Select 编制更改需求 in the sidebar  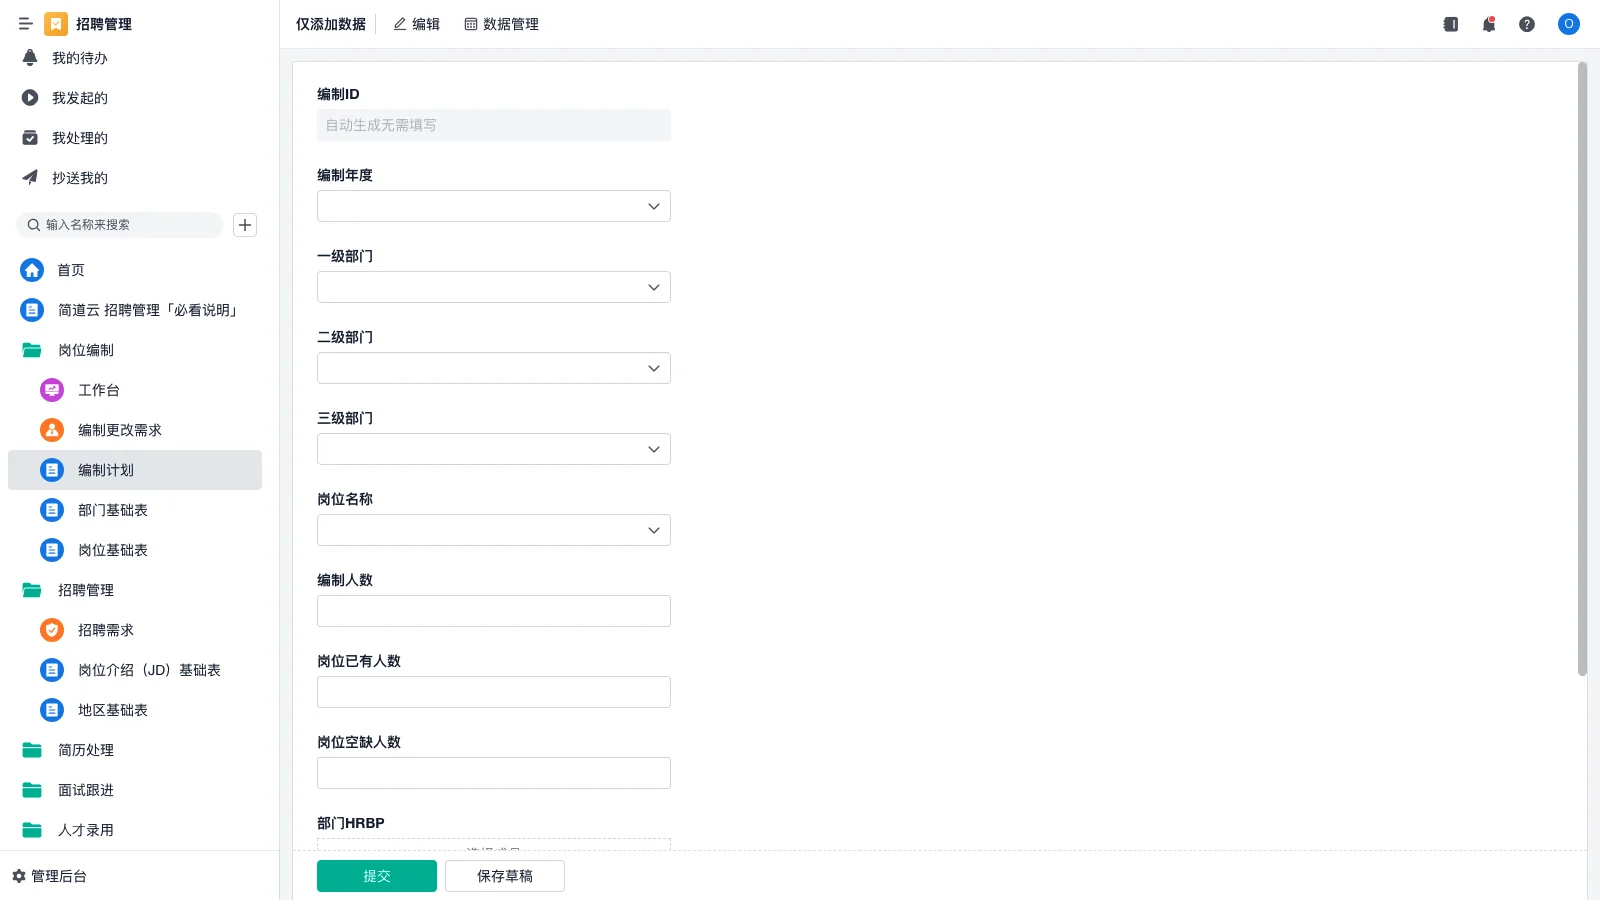tap(119, 430)
